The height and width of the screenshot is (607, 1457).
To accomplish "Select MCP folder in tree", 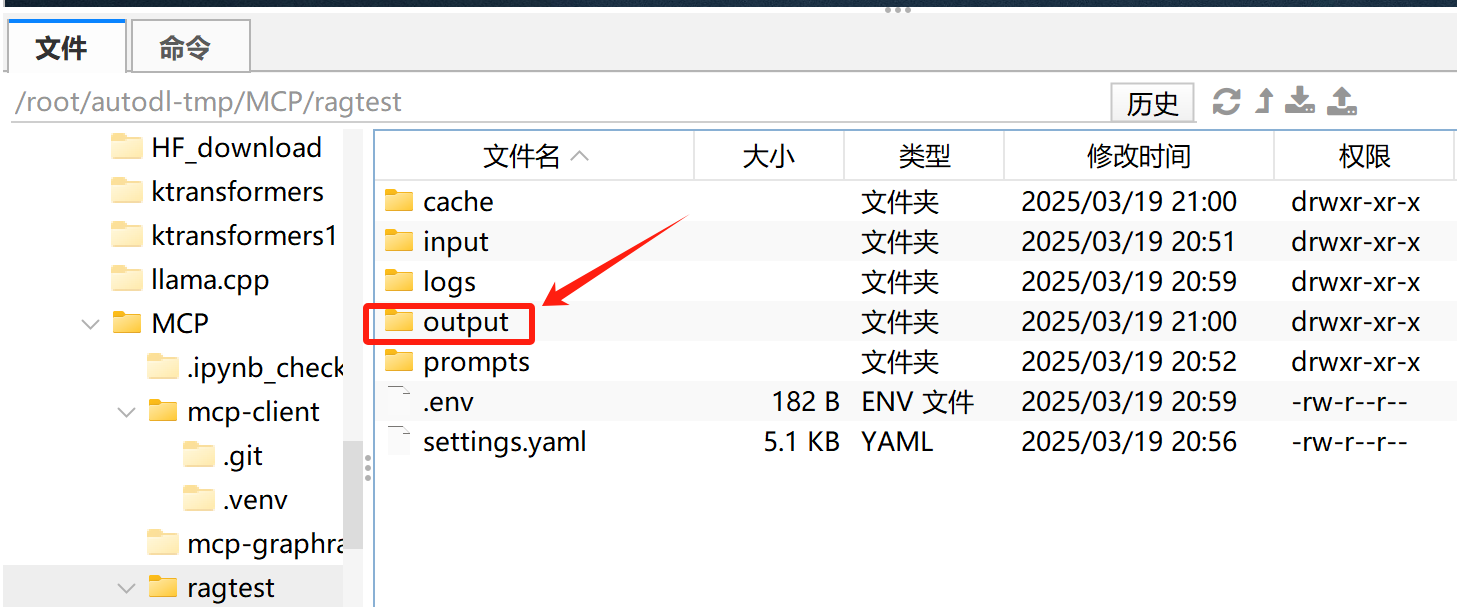I will tap(180, 324).
